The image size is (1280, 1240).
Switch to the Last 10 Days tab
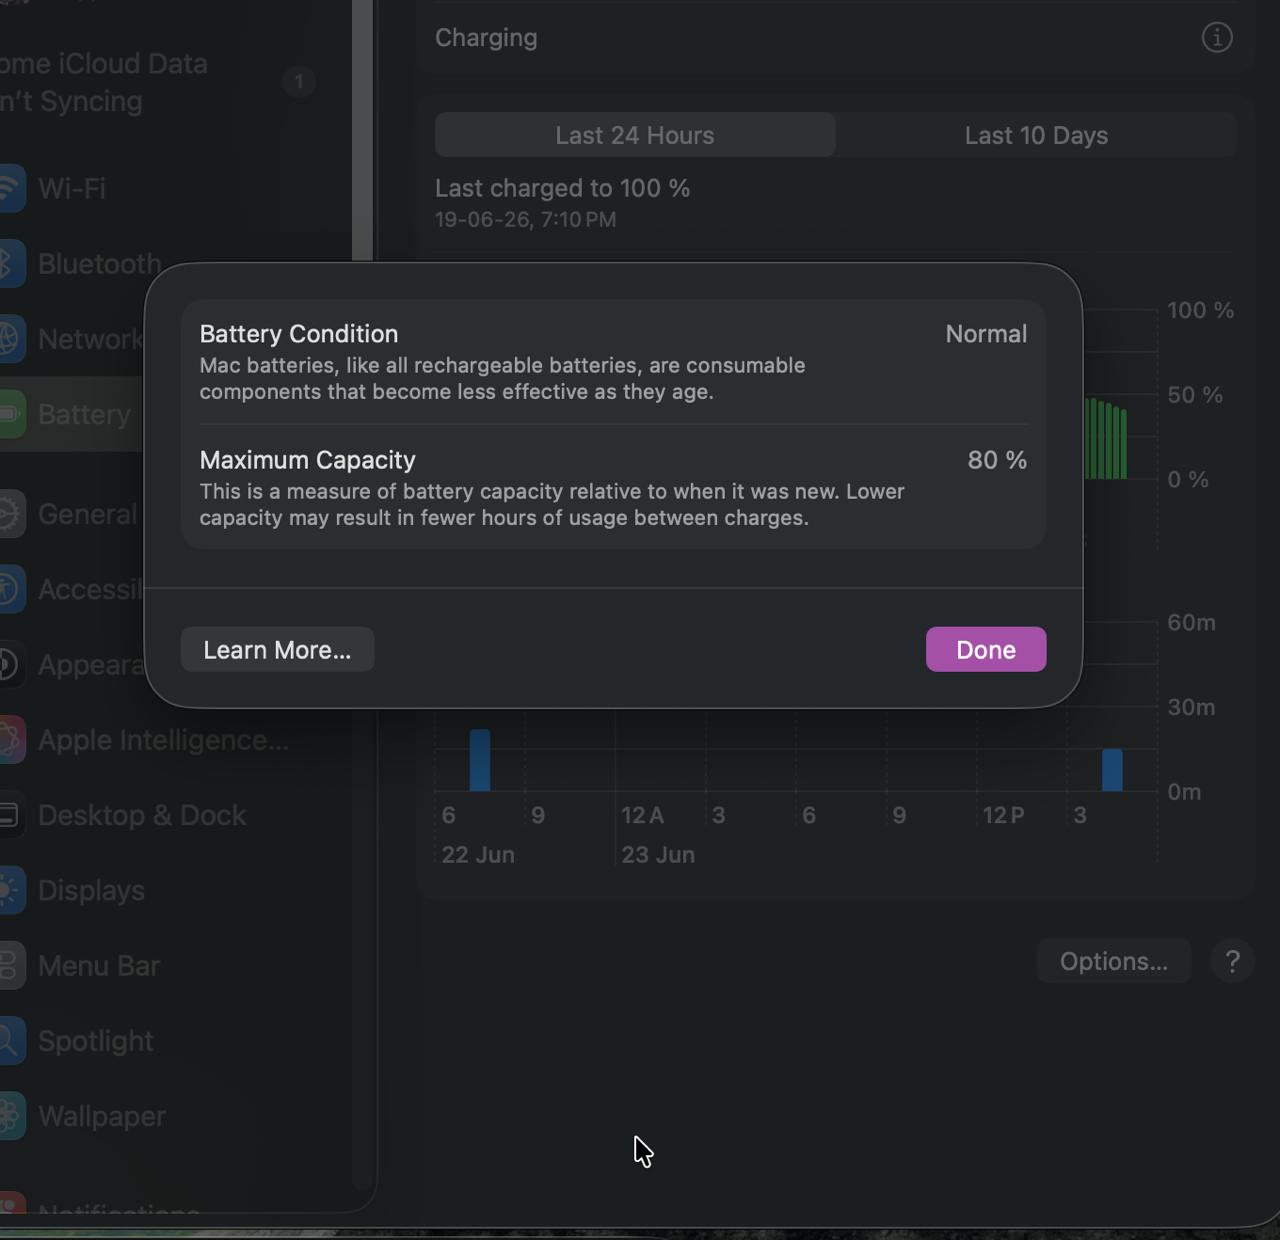1036,135
